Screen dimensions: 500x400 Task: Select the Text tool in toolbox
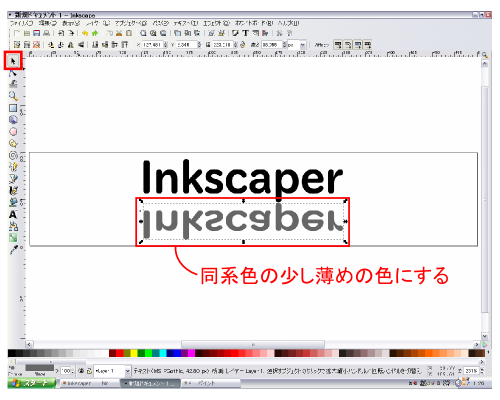point(13,214)
